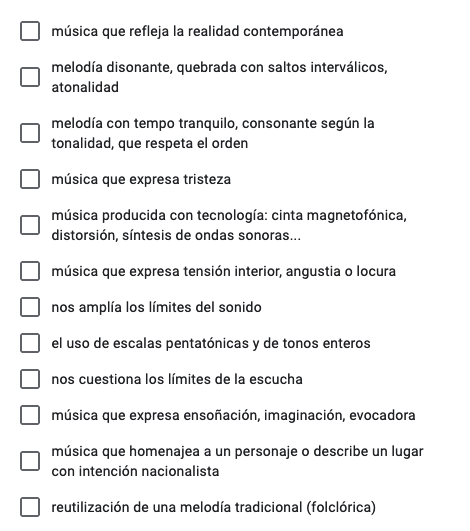Select 'reutilización de una melodía tradicional' checkbox
The image size is (470, 531).
pos(30,507)
